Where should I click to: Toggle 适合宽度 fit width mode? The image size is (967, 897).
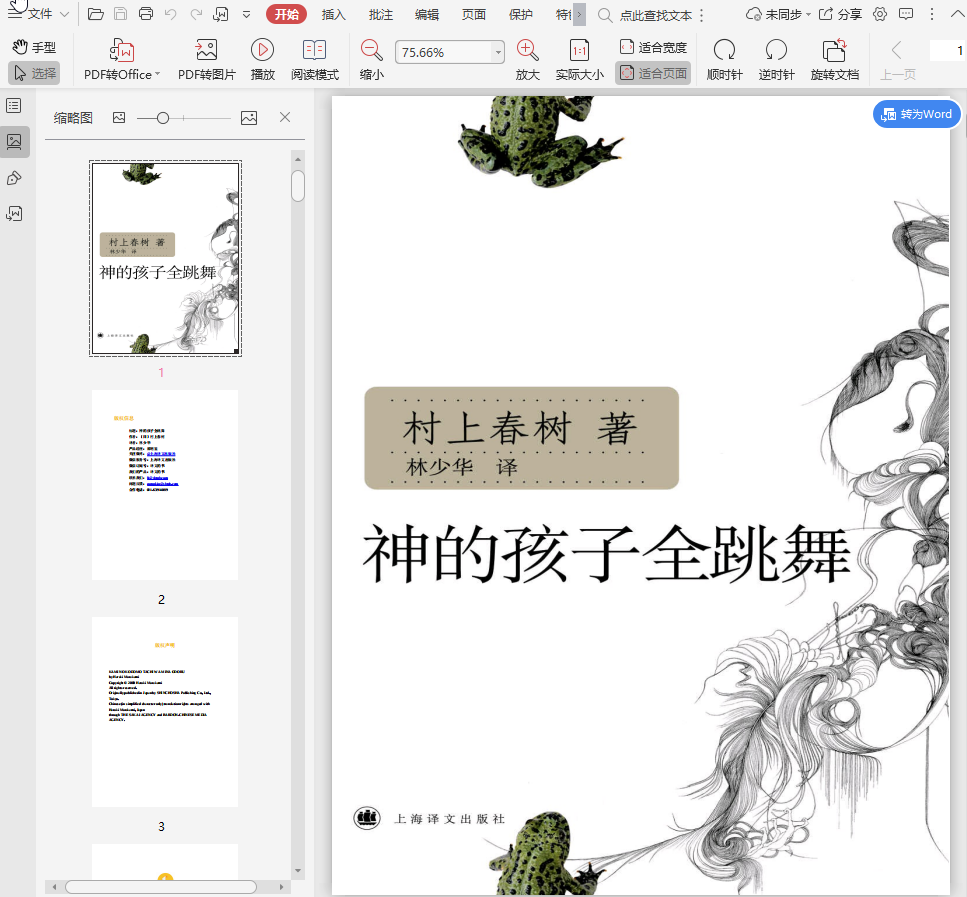653,47
